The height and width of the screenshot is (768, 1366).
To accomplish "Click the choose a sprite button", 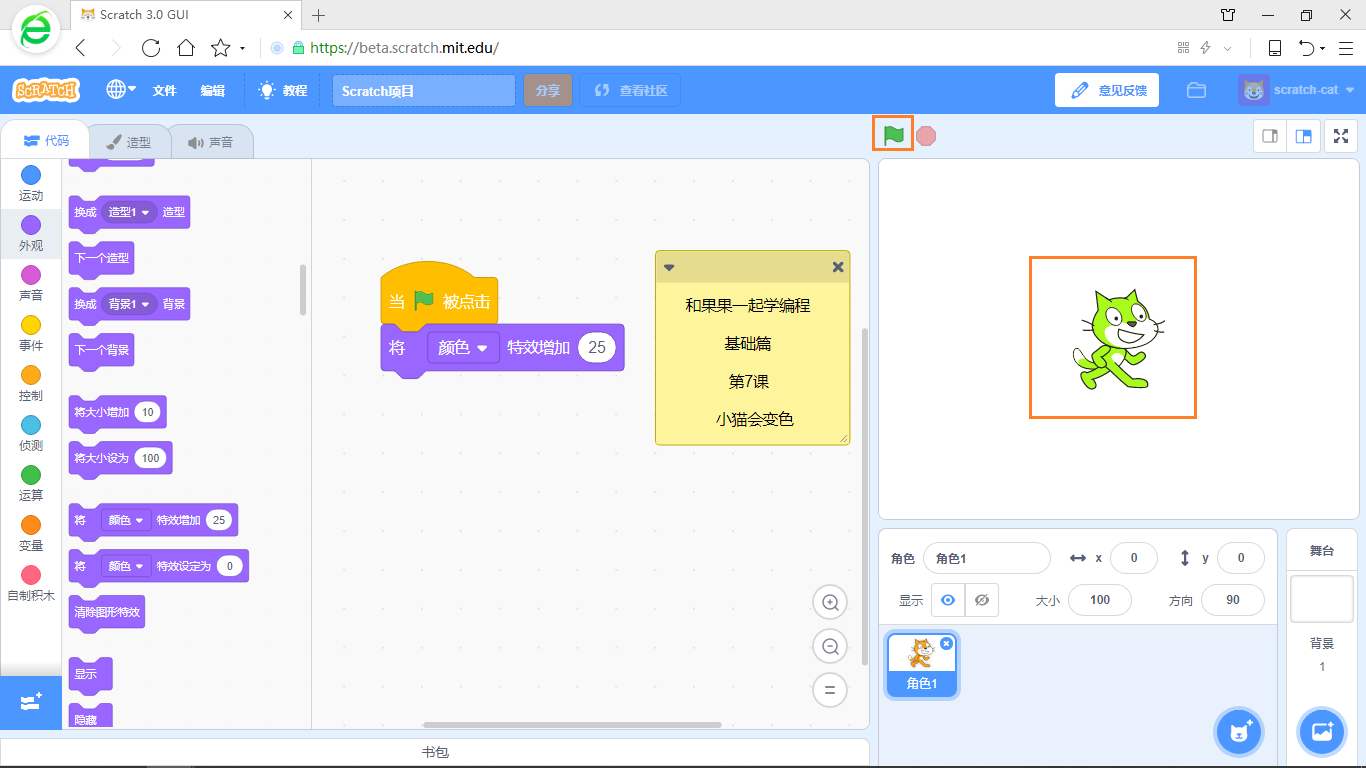I will [x=1240, y=732].
